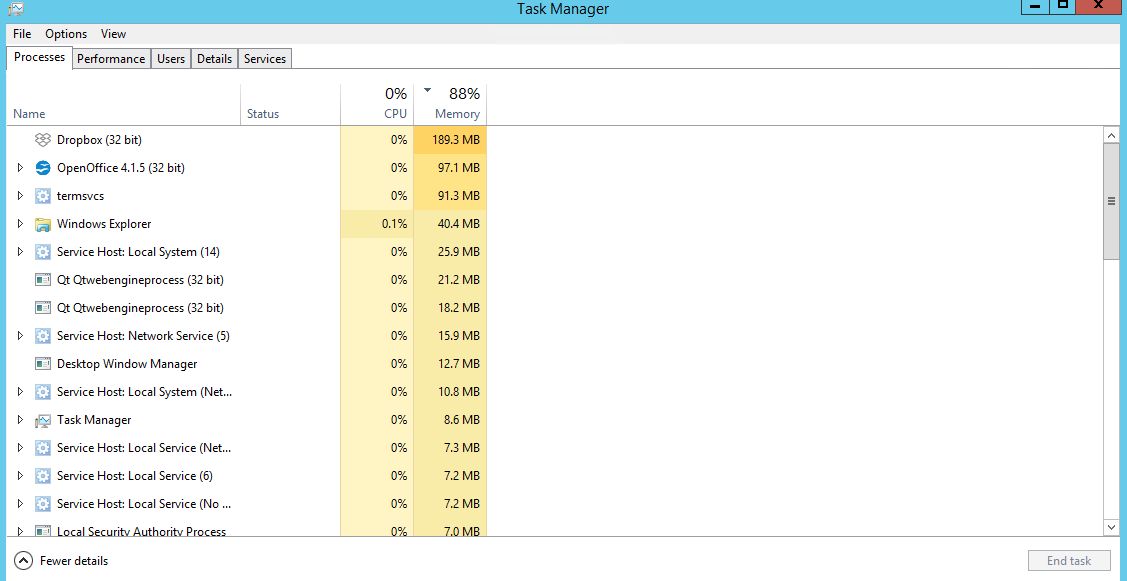This screenshot has width=1127, height=581.
Task: Expand the termsvcs process group
Action: tap(20, 196)
